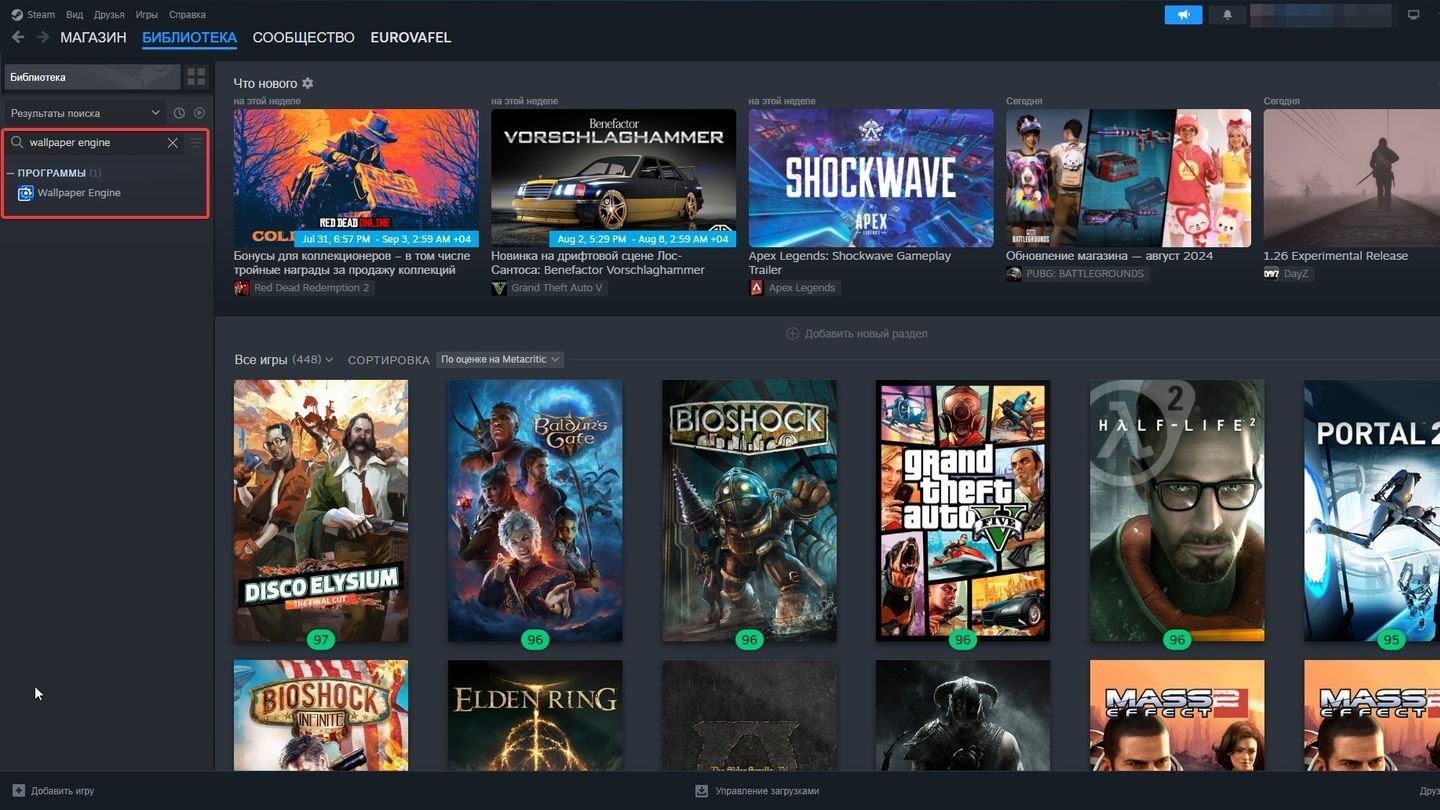Select the BioShock game cover
Viewport: 1440px width, 810px height.
pos(749,511)
